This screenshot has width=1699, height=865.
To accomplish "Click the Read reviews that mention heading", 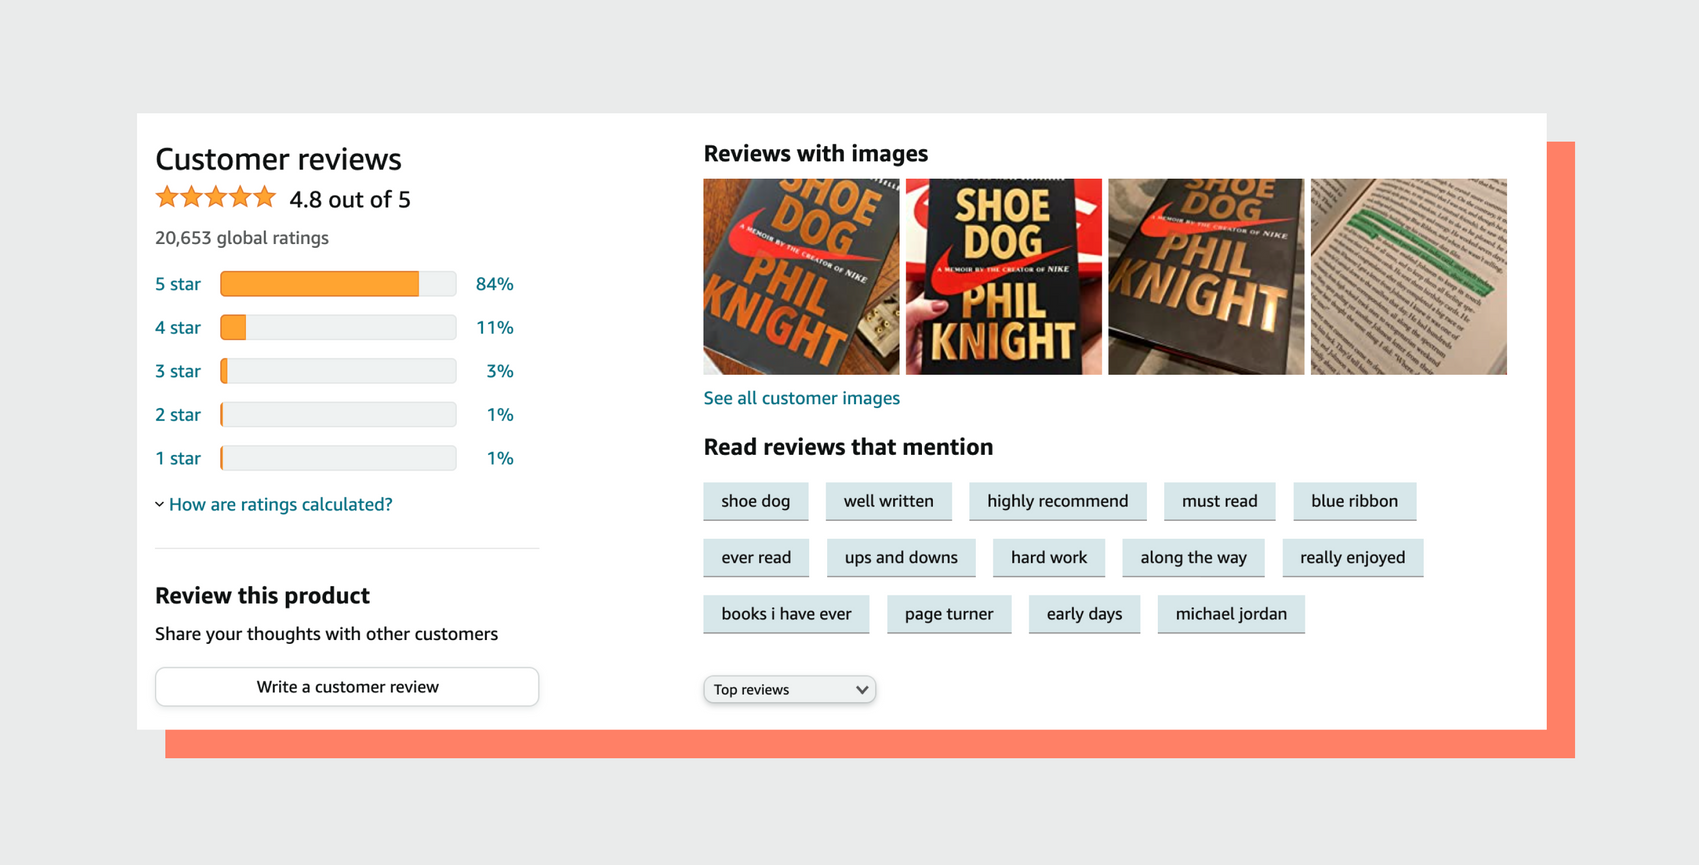I will (848, 447).
